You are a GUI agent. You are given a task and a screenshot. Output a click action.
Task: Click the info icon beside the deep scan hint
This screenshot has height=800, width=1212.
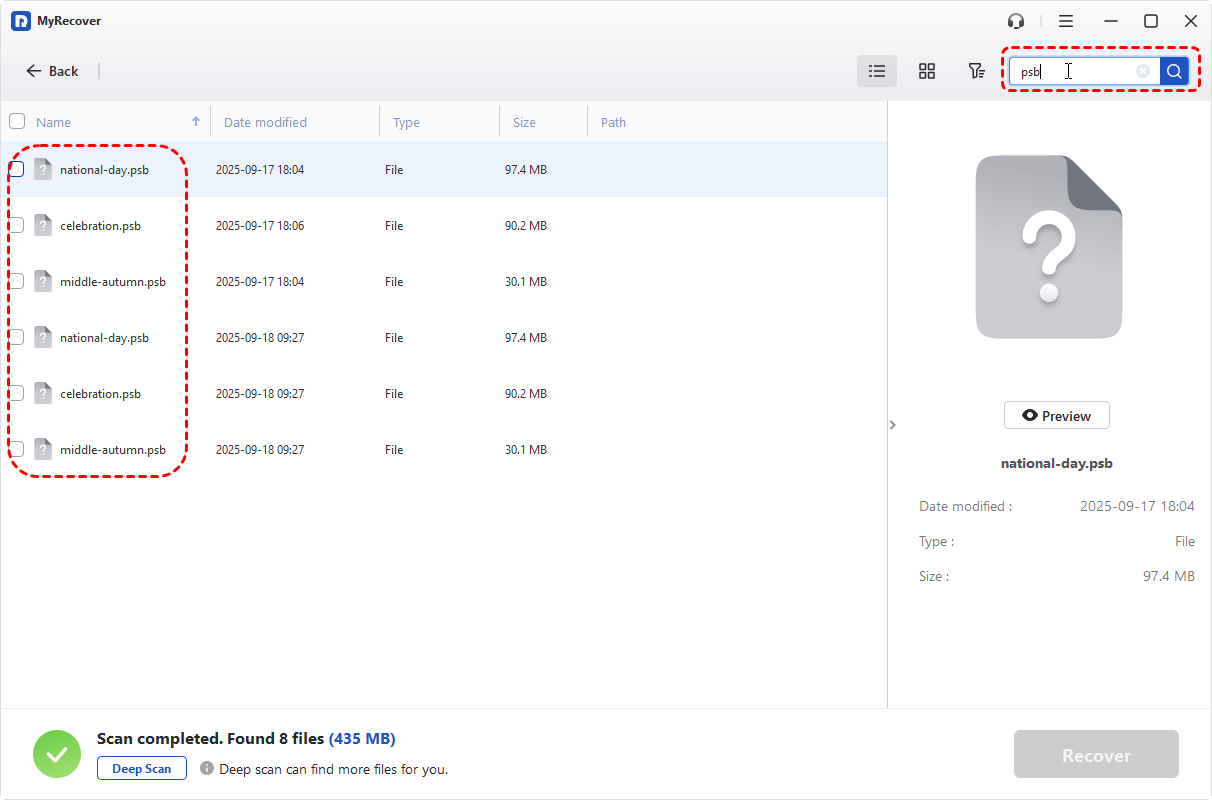[207, 768]
